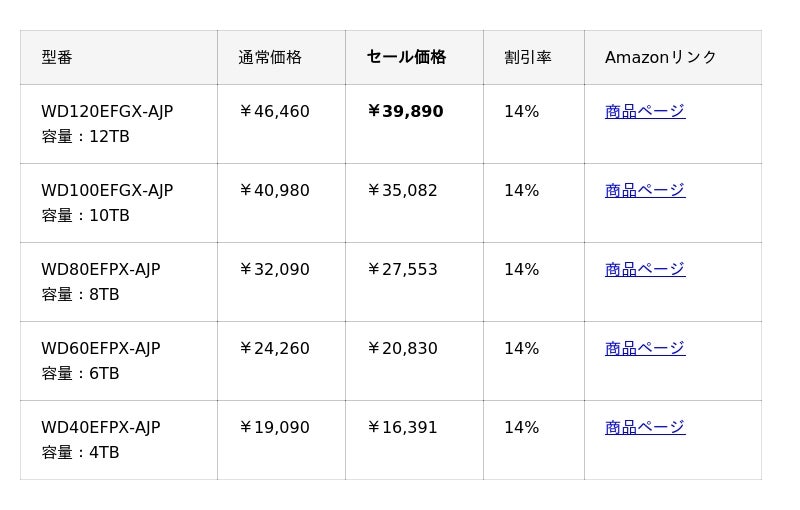This screenshot has width=800, height=510.
Task: Click the ¥19,090 regular price
Action: coord(274,427)
